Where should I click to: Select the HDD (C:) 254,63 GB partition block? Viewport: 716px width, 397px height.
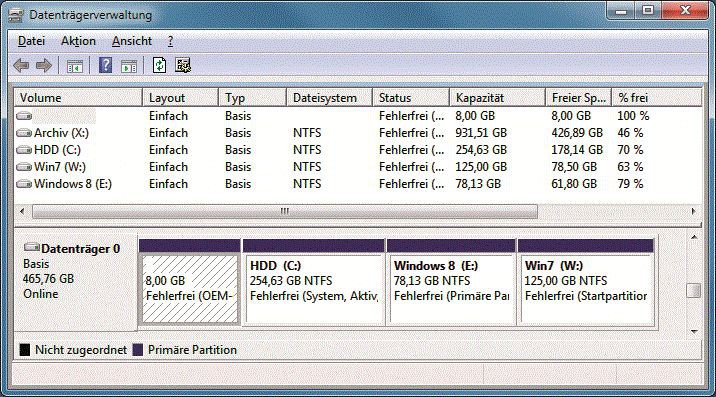314,289
